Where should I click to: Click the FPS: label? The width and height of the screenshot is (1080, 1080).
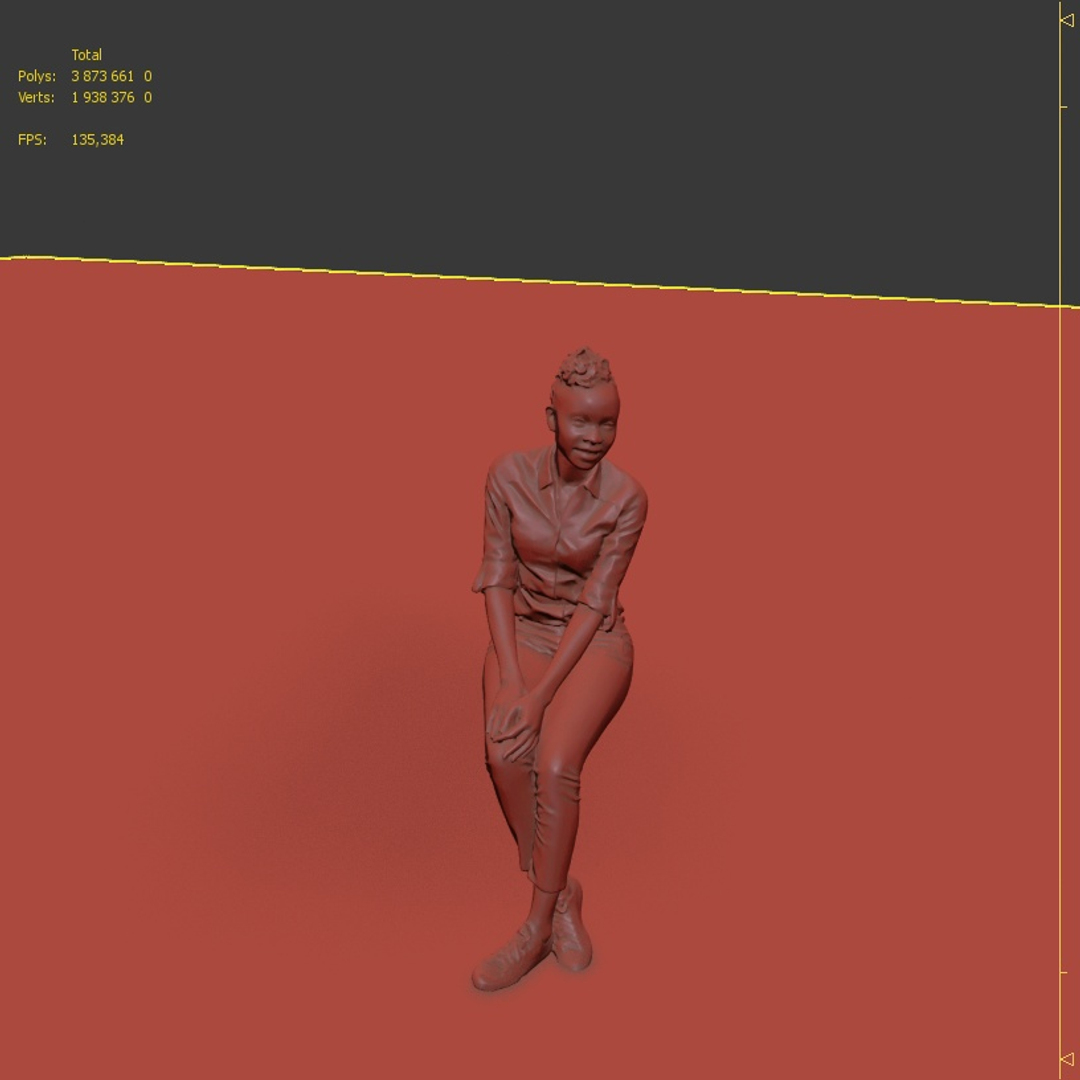coord(32,140)
